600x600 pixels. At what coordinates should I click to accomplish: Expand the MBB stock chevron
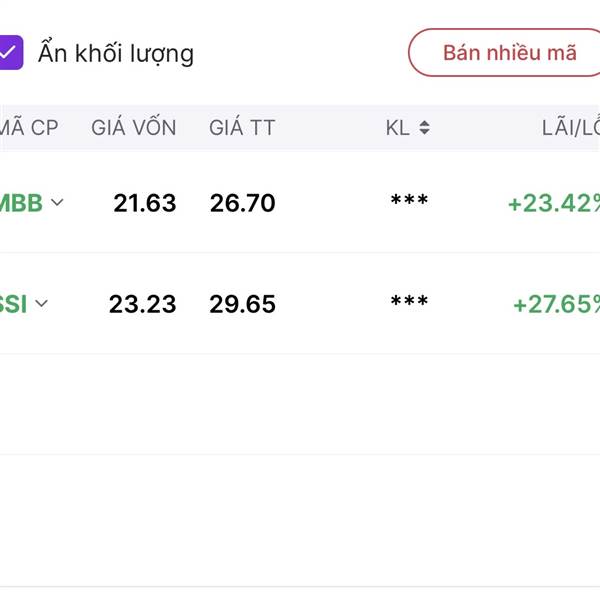57,203
